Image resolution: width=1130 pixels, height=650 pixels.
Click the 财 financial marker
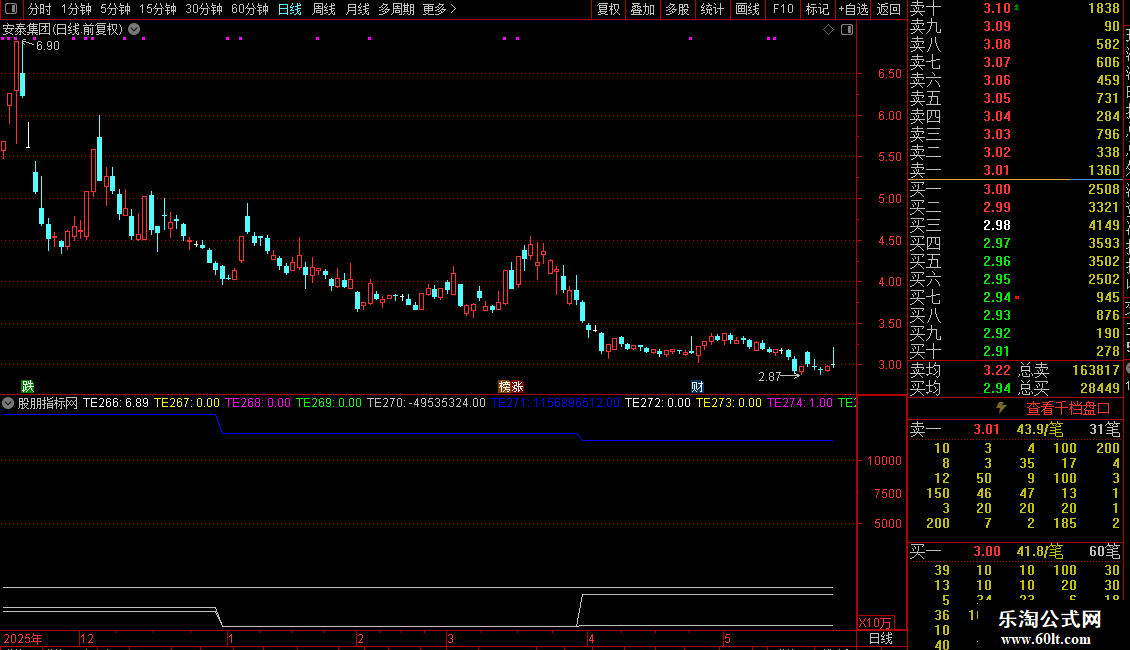[697, 386]
